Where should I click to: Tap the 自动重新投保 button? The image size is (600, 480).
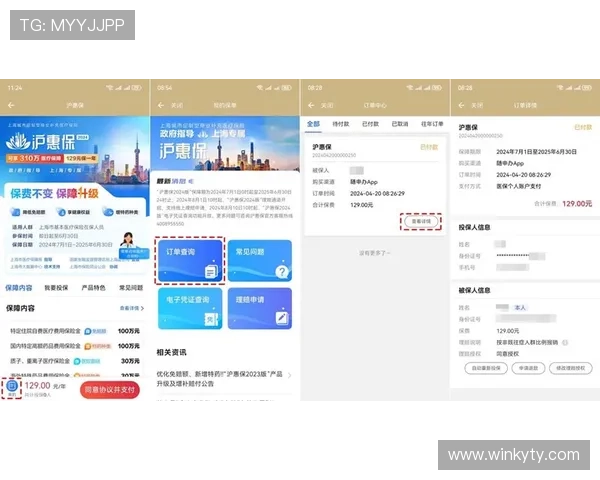(x=486, y=368)
